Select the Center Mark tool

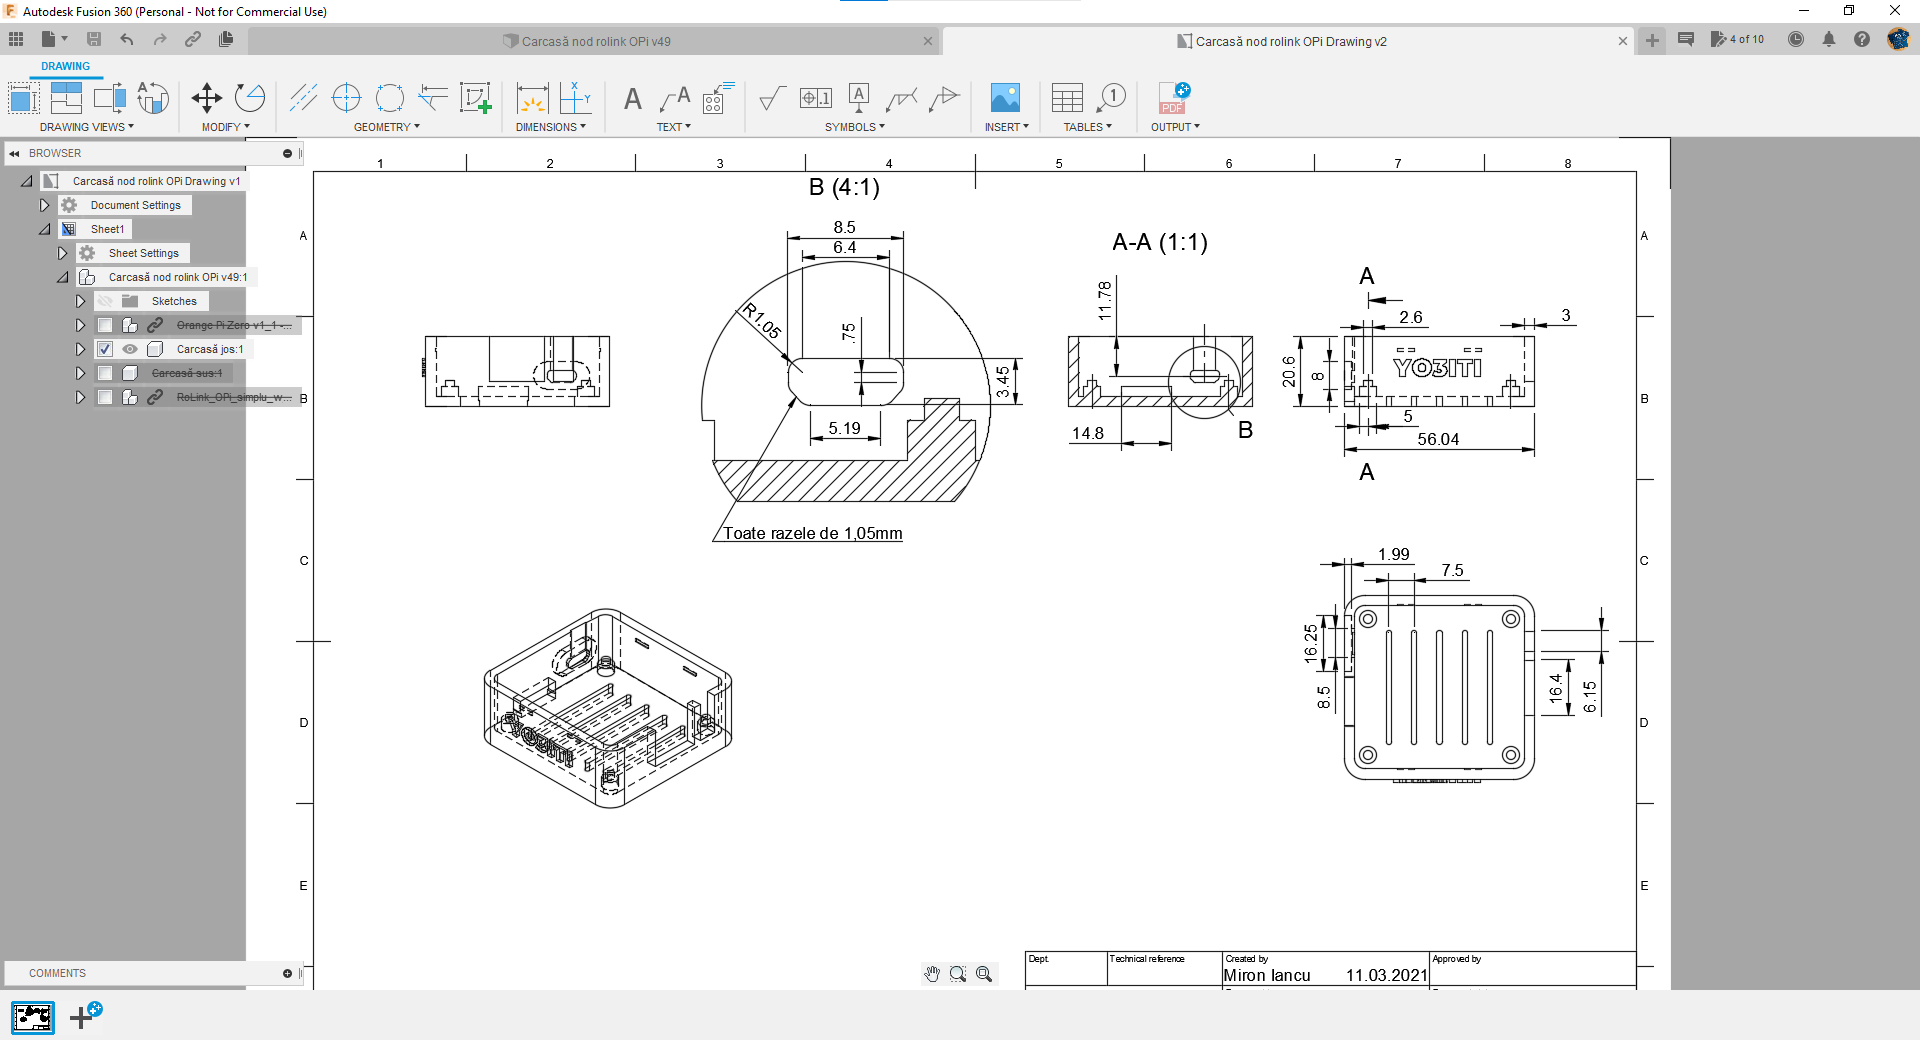coord(346,98)
